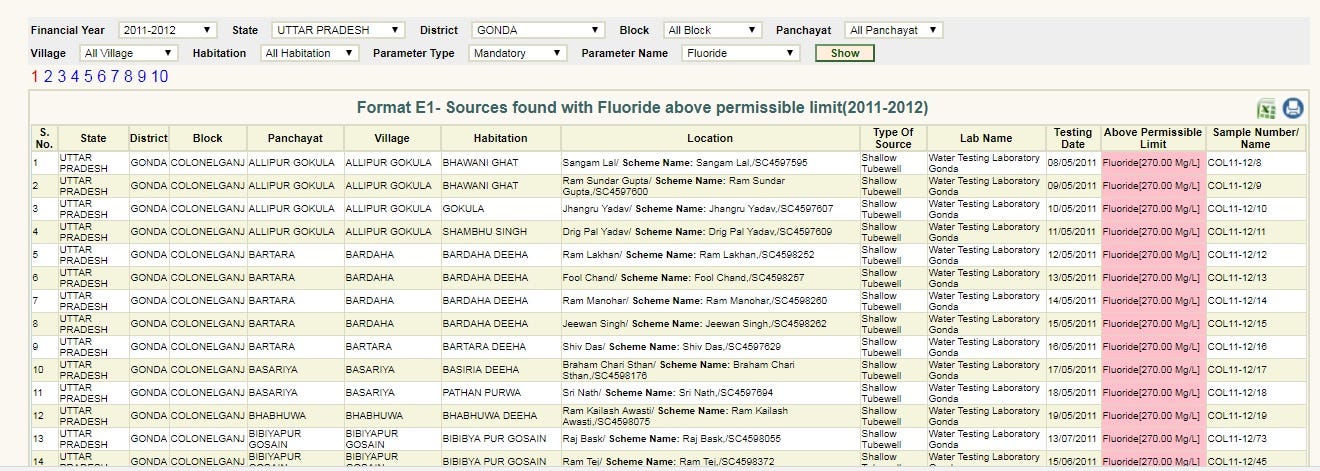Click the Habitation column header
The width and height of the screenshot is (1320, 471).
tap(500, 138)
